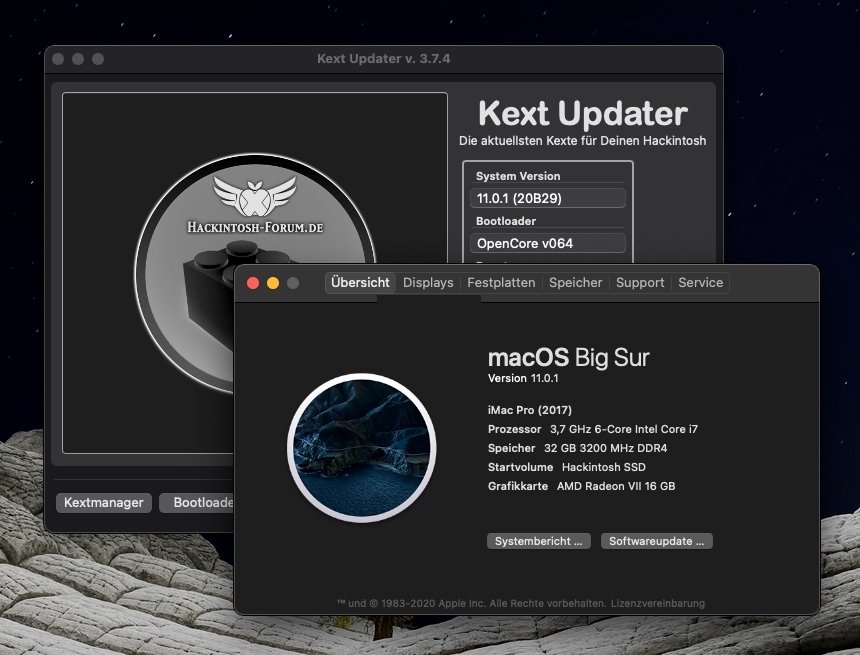This screenshot has height=655, width=860.
Task: Click the Startvolume Hackintosh SSD line
Action: pyautogui.click(x=567, y=467)
